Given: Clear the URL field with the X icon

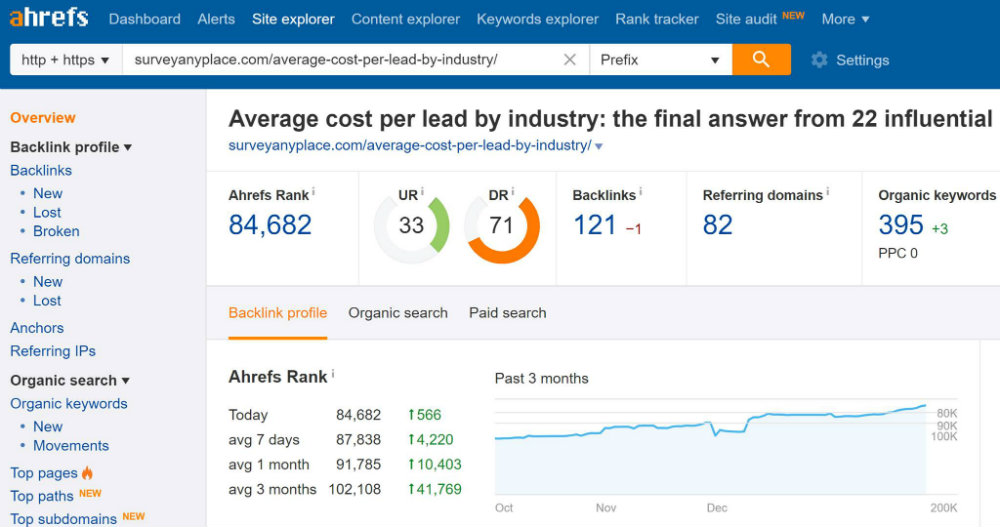Looking at the screenshot, I should [x=570, y=59].
